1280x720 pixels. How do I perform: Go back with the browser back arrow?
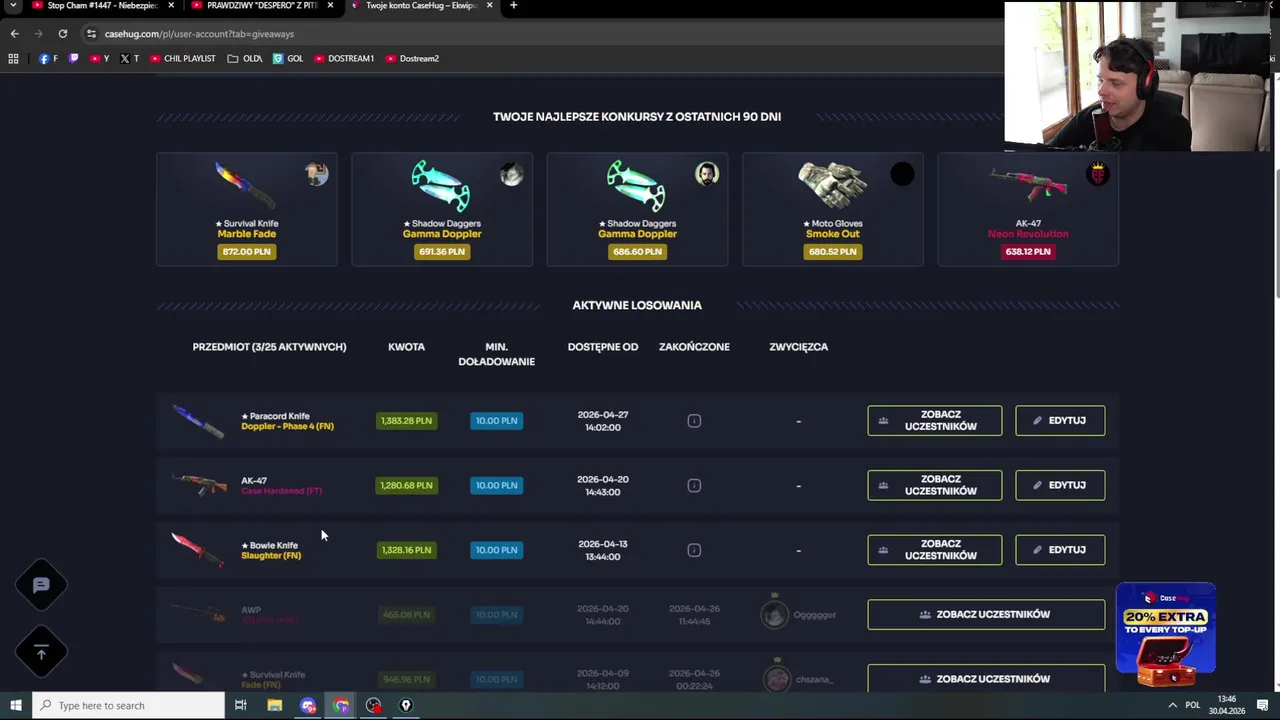14,33
